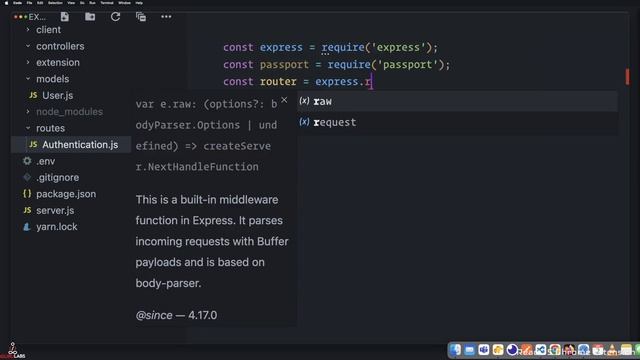Open the Terminal menu in menu bar
Image resolution: width=640 pixels, height=360 pixels.
(107, 3)
